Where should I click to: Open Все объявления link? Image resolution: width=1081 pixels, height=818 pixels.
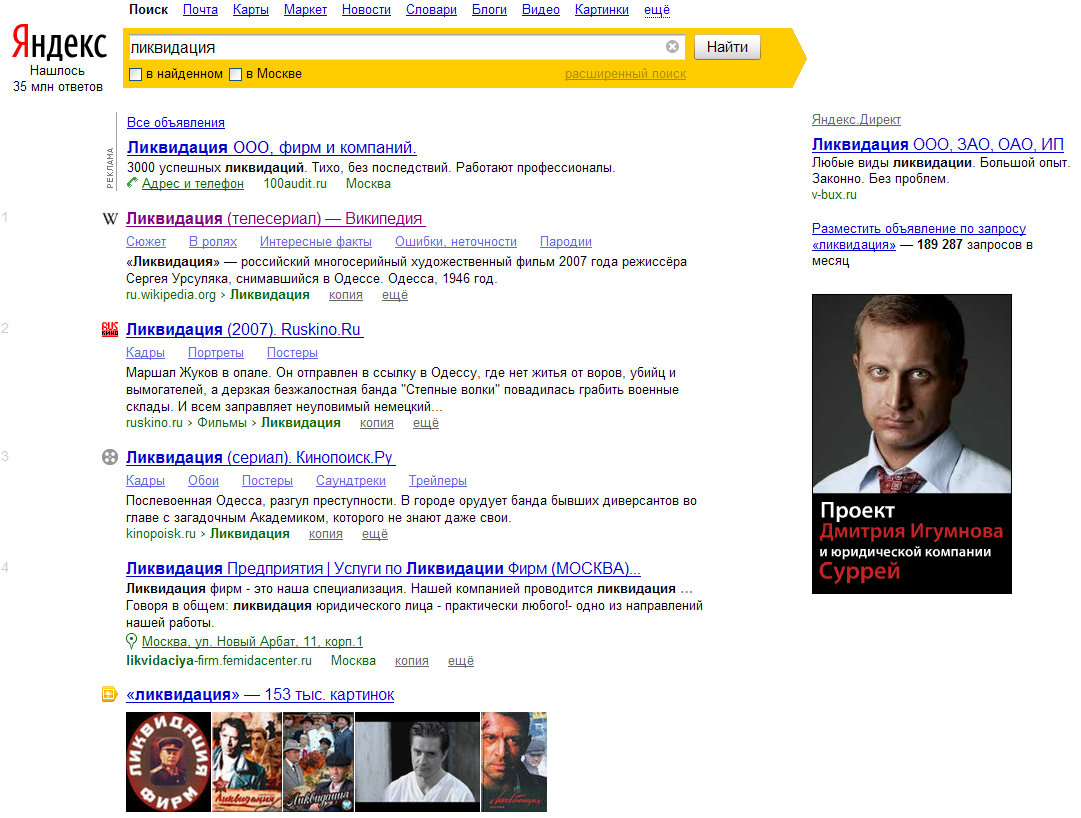point(176,123)
